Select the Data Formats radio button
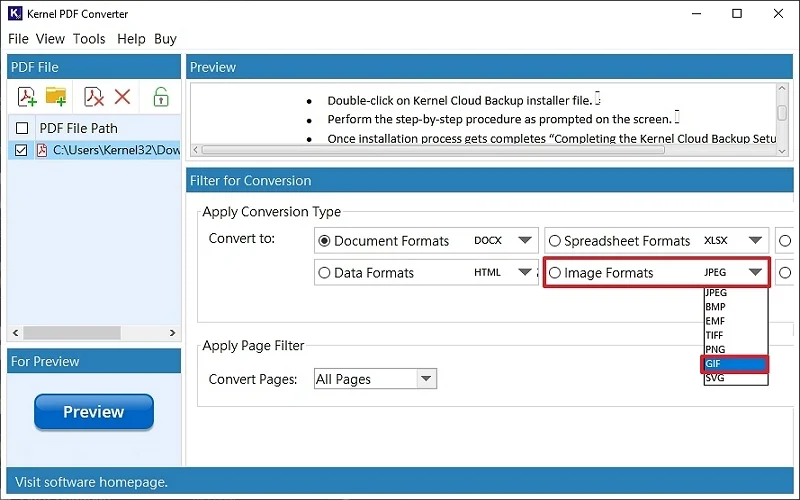This screenshot has width=800, height=500. pyautogui.click(x=324, y=273)
